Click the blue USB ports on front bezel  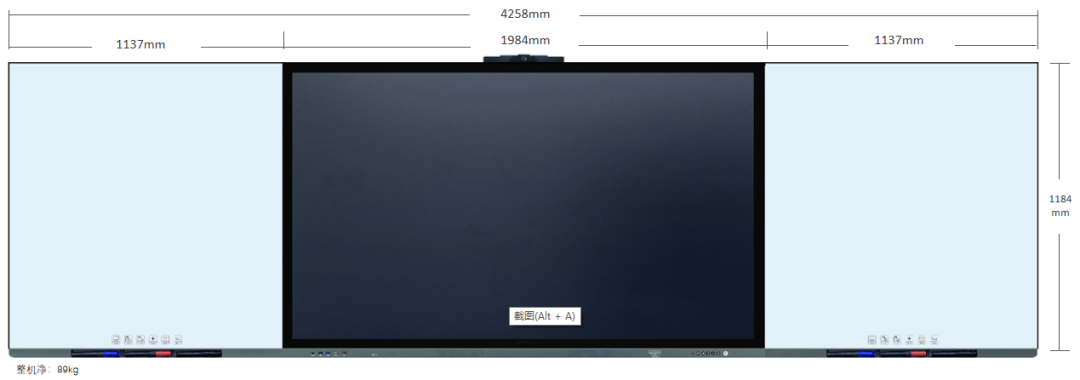(x=323, y=353)
